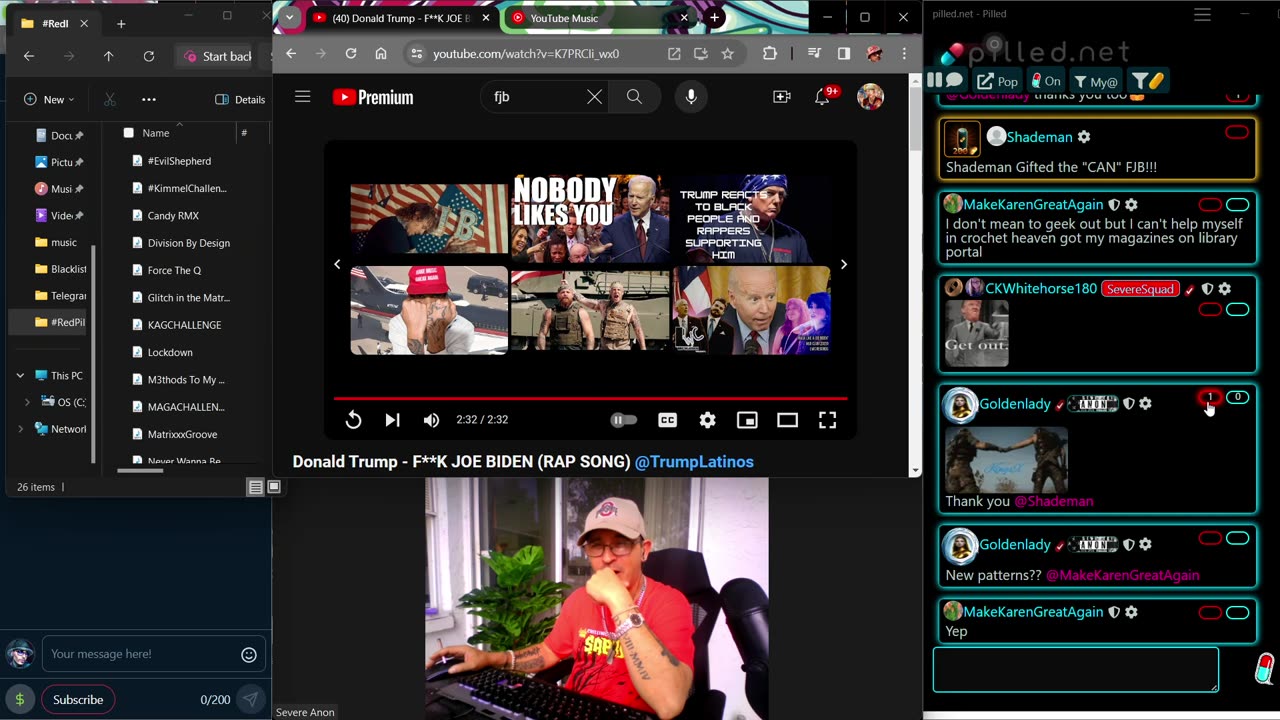
Task: Show previous end-screen suggestions arrow
Action: (337, 264)
